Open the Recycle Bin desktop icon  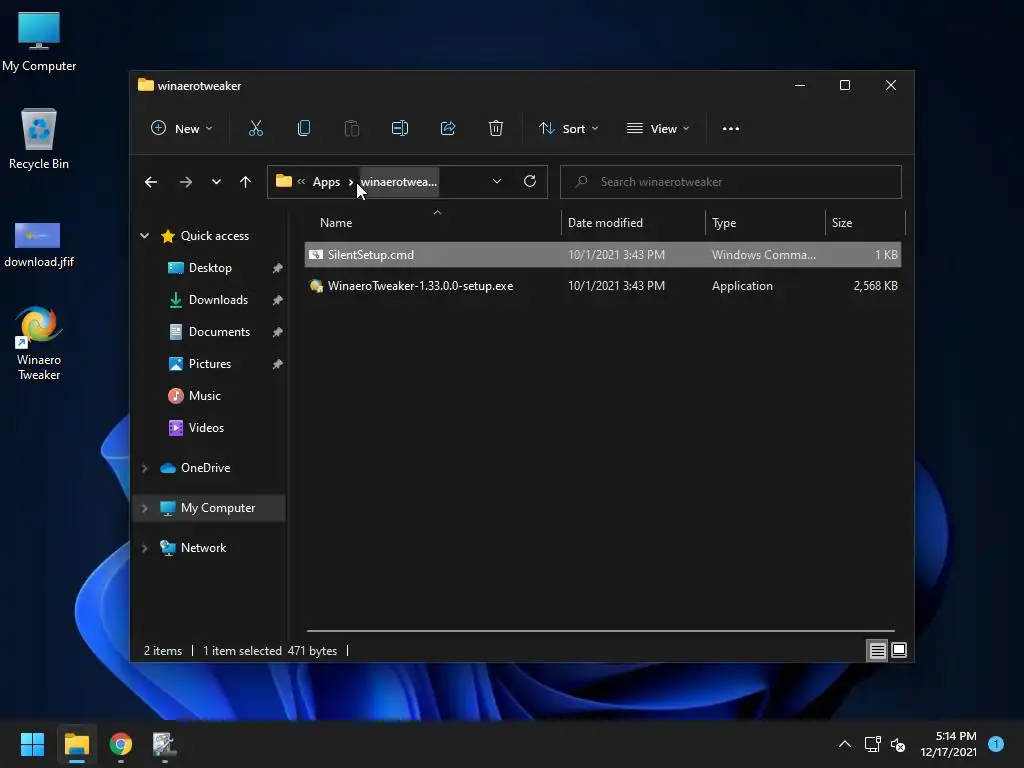(x=39, y=139)
